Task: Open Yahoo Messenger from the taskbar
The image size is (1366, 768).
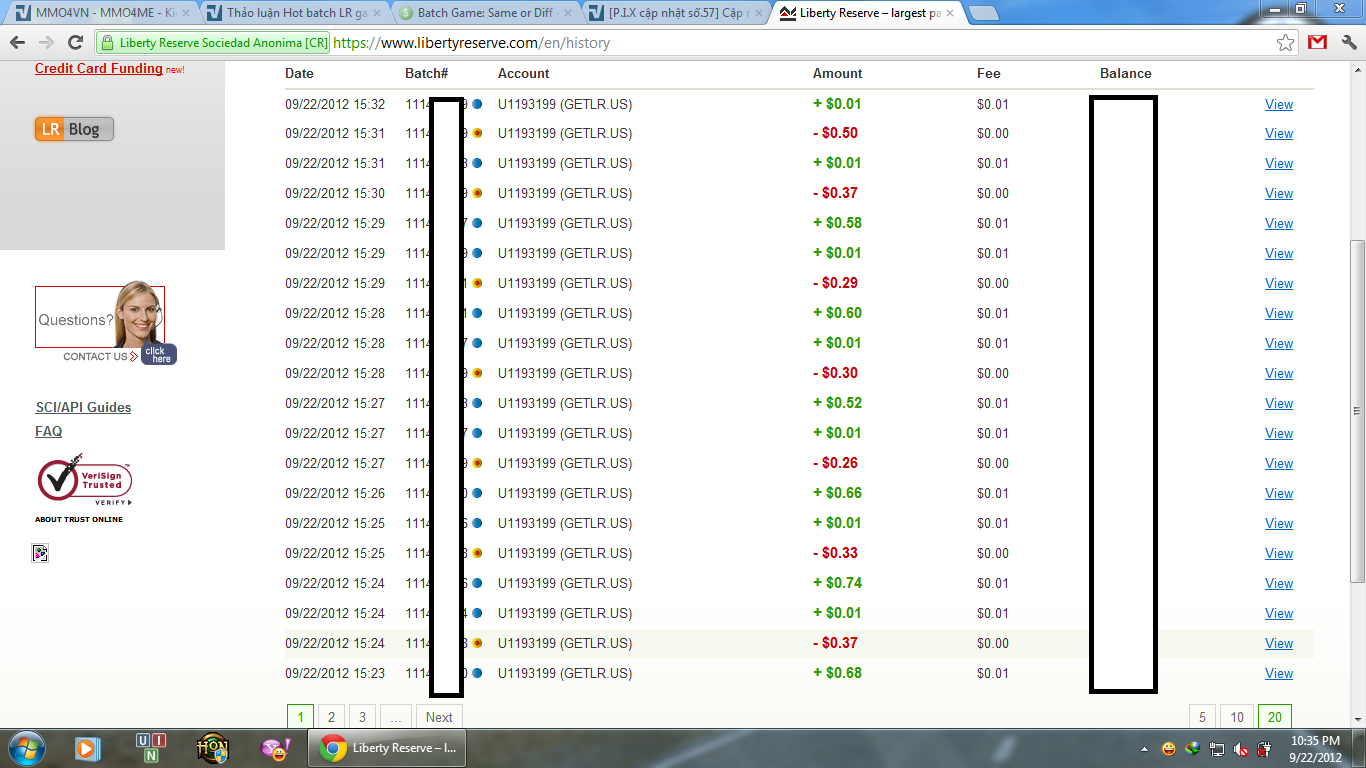Action: [274, 748]
